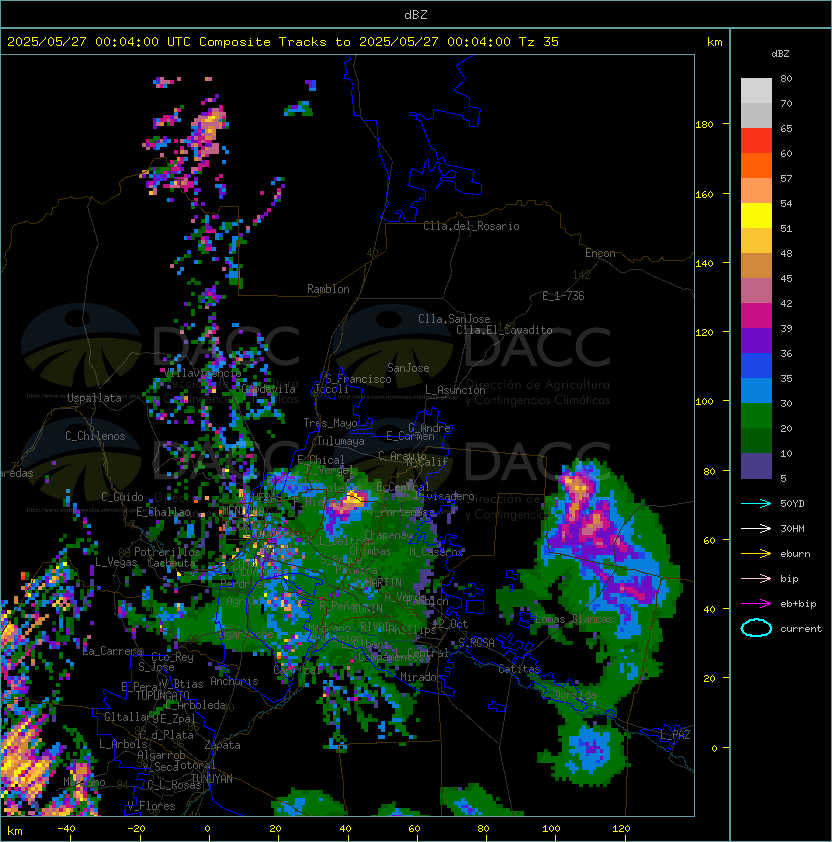The width and height of the screenshot is (832, 842).
Task: Click the eburn legend label
Action: [795, 554]
